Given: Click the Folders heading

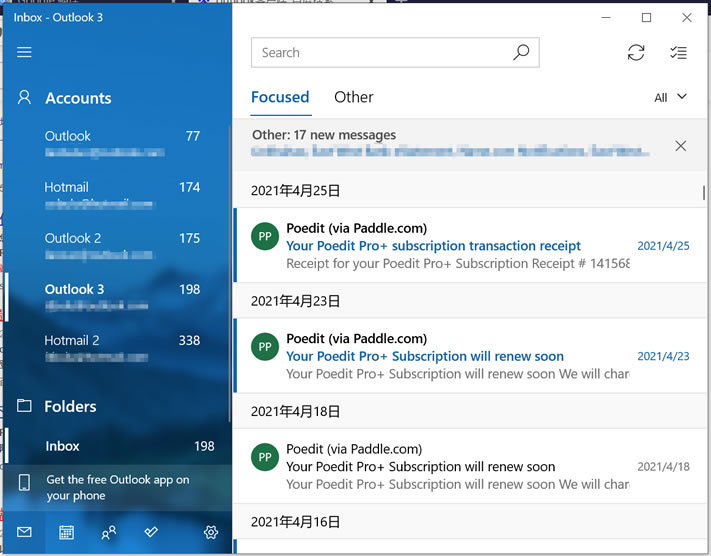Looking at the screenshot, I should 70,406.
